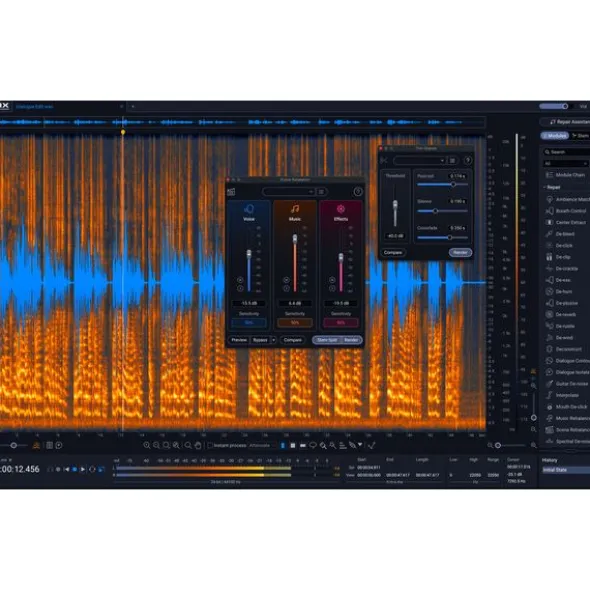The image size is (590, 591).
Task: Open the De-ess module
Action: pyautogui.click(x=559, y=280)
